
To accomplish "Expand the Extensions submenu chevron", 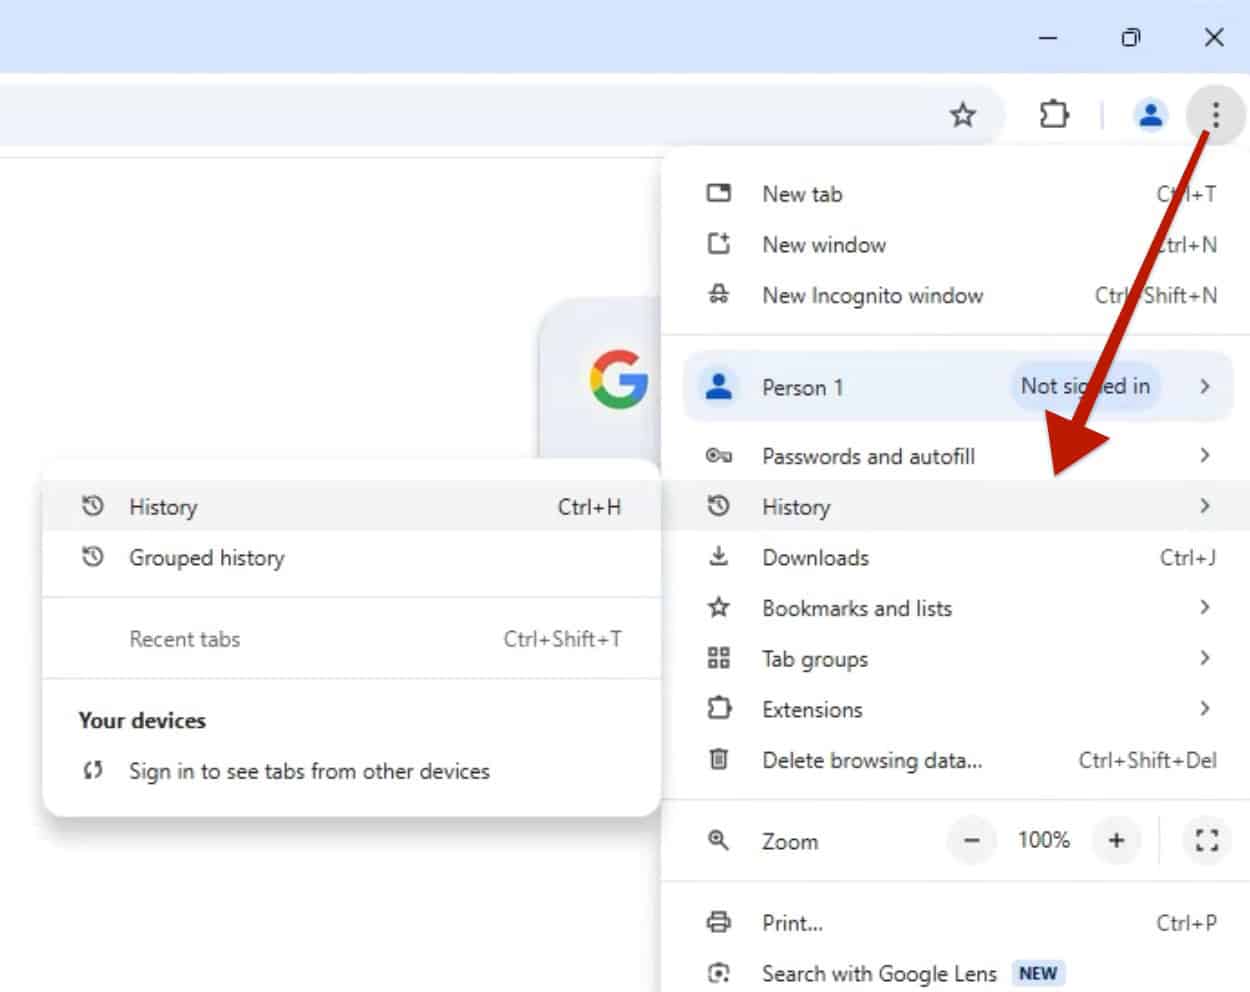I will click(x=1204, y=708).
